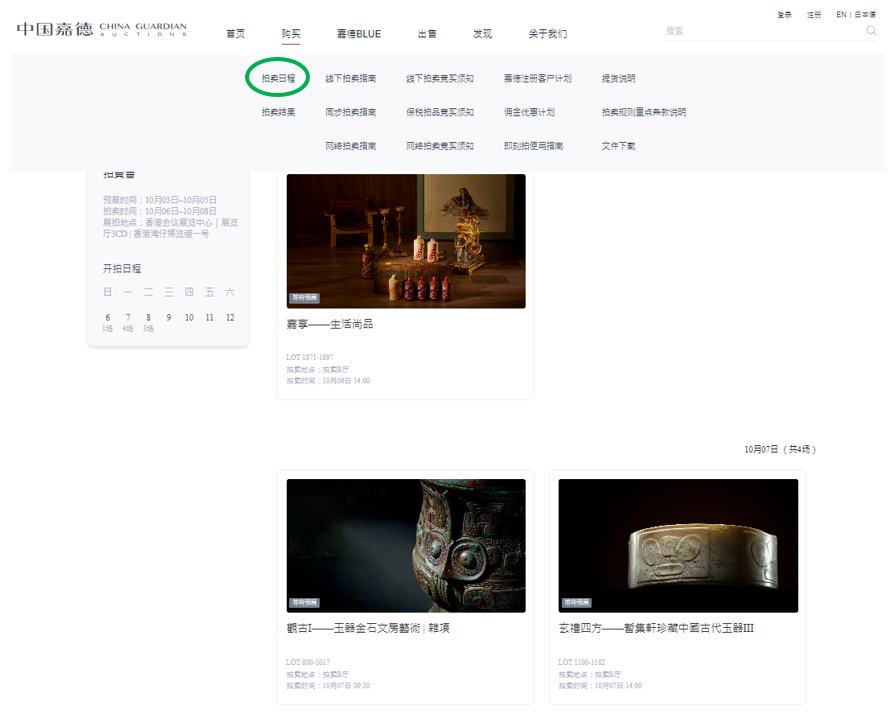Screen dimensions: 893x716
Task: Open the 发现 nav menu
Action: tap(482, 34)
